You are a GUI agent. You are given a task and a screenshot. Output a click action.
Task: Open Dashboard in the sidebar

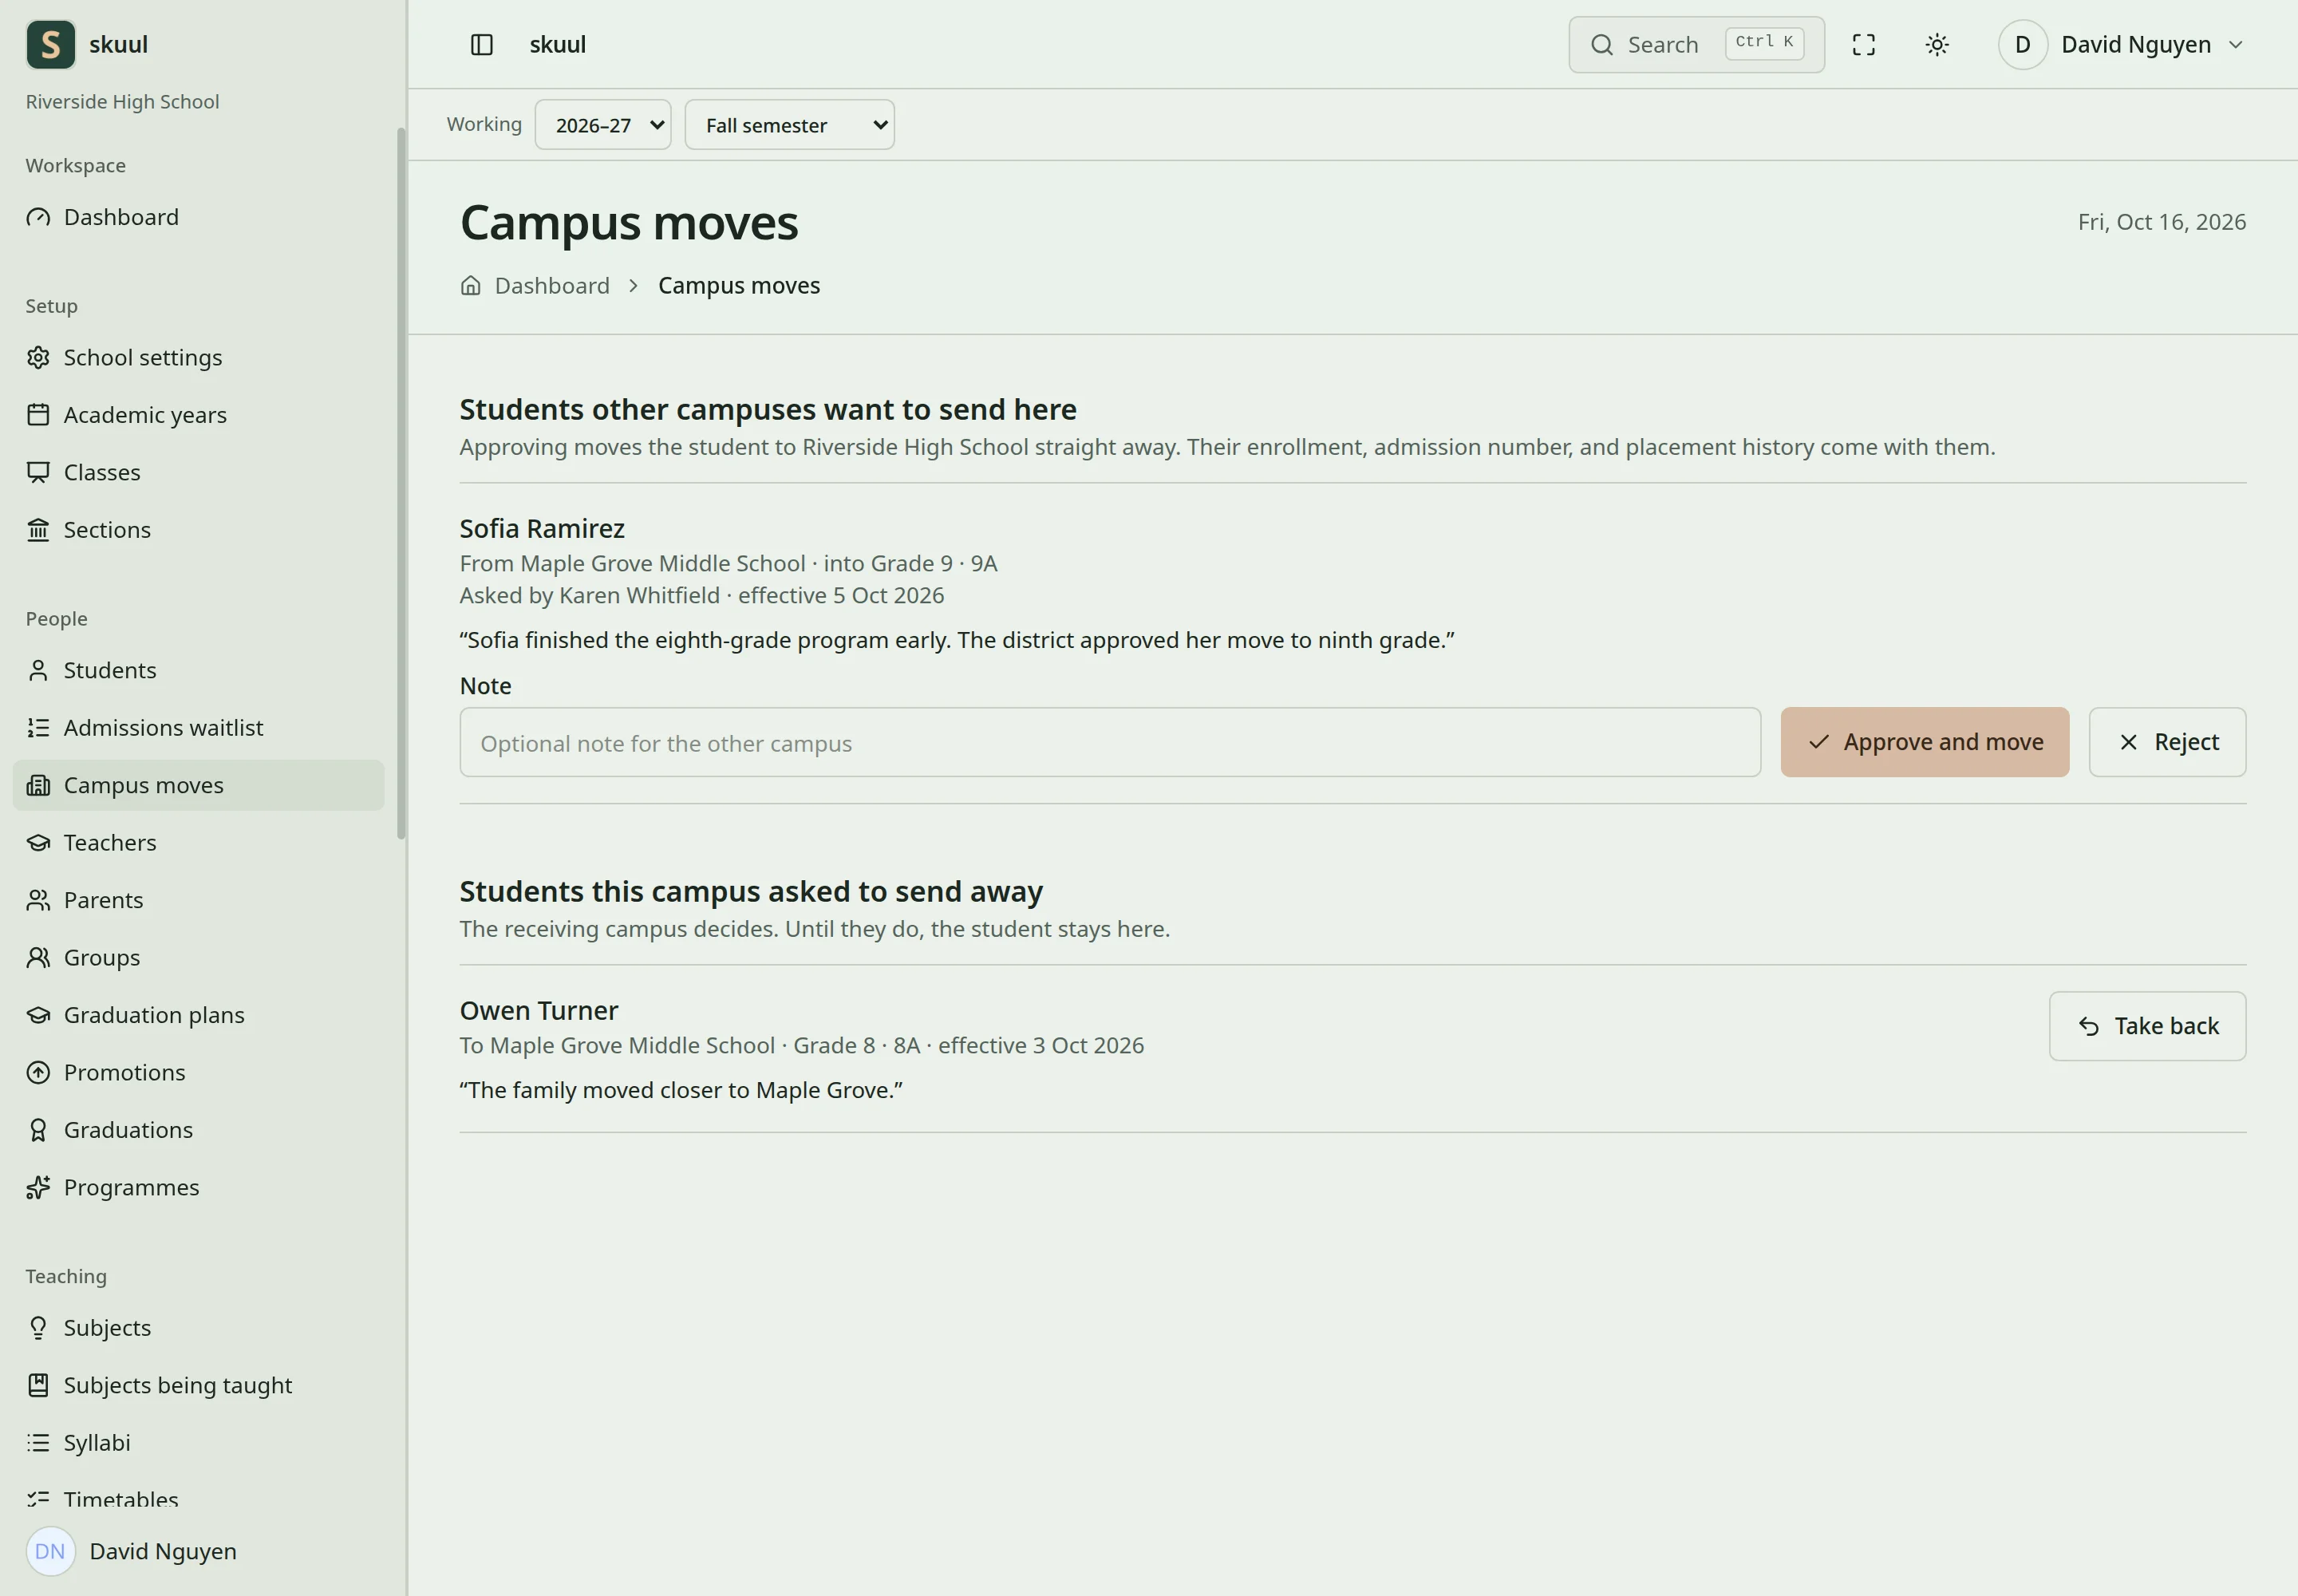pyautogui.click(x=198, y=217)
